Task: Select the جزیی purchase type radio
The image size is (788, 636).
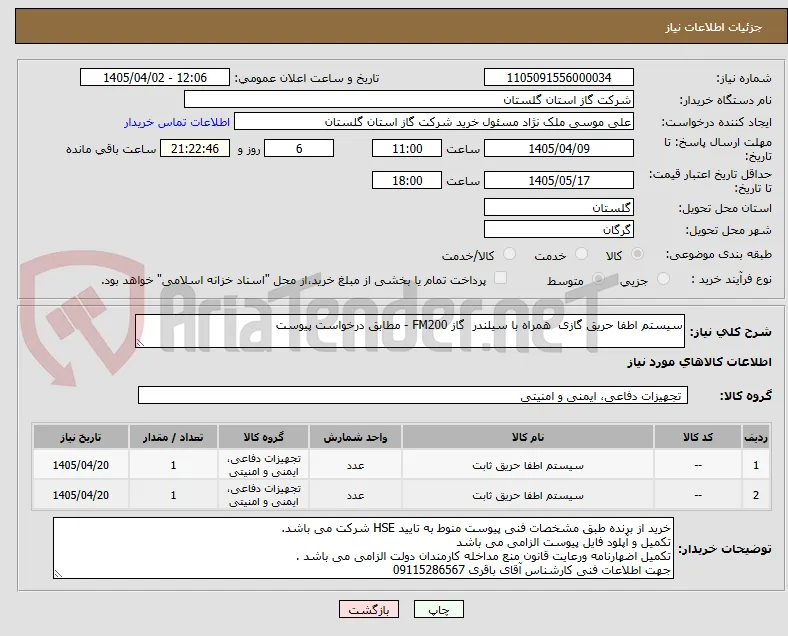Action: 663,279
